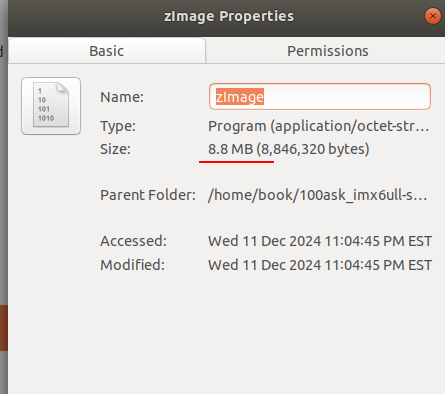Click the orange strip at the left edge
This screenshot has height=394, width=445.
pos(4,328)
